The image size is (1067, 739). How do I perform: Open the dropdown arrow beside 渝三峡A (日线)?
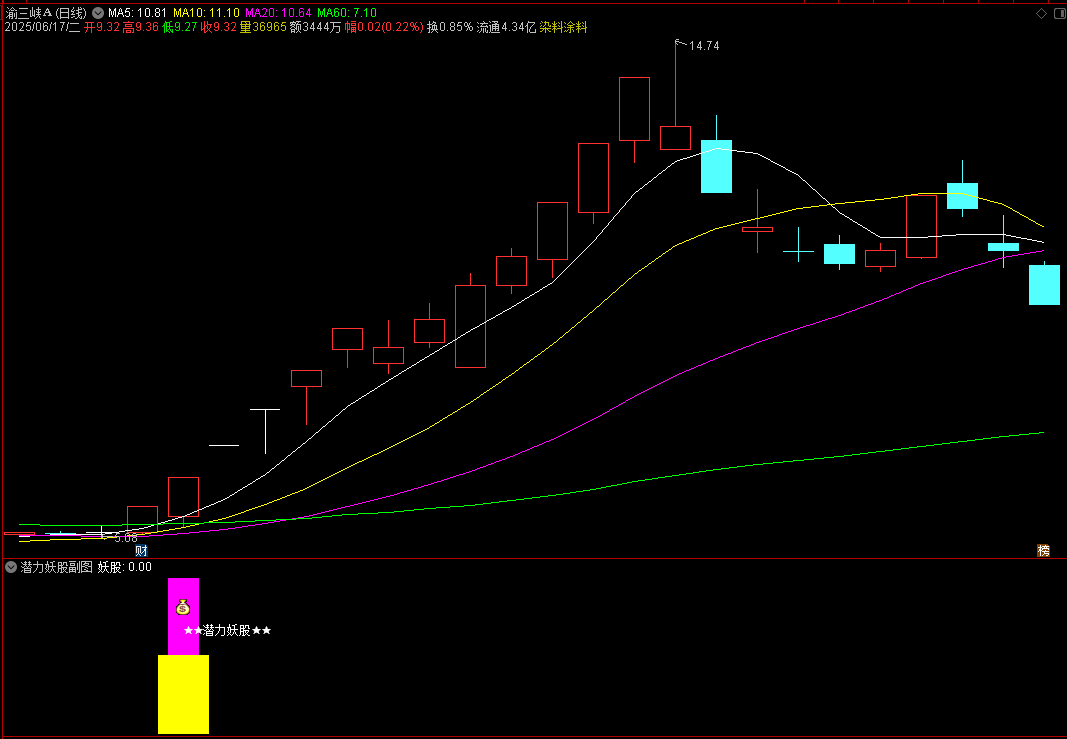click(x=98, y=13)
